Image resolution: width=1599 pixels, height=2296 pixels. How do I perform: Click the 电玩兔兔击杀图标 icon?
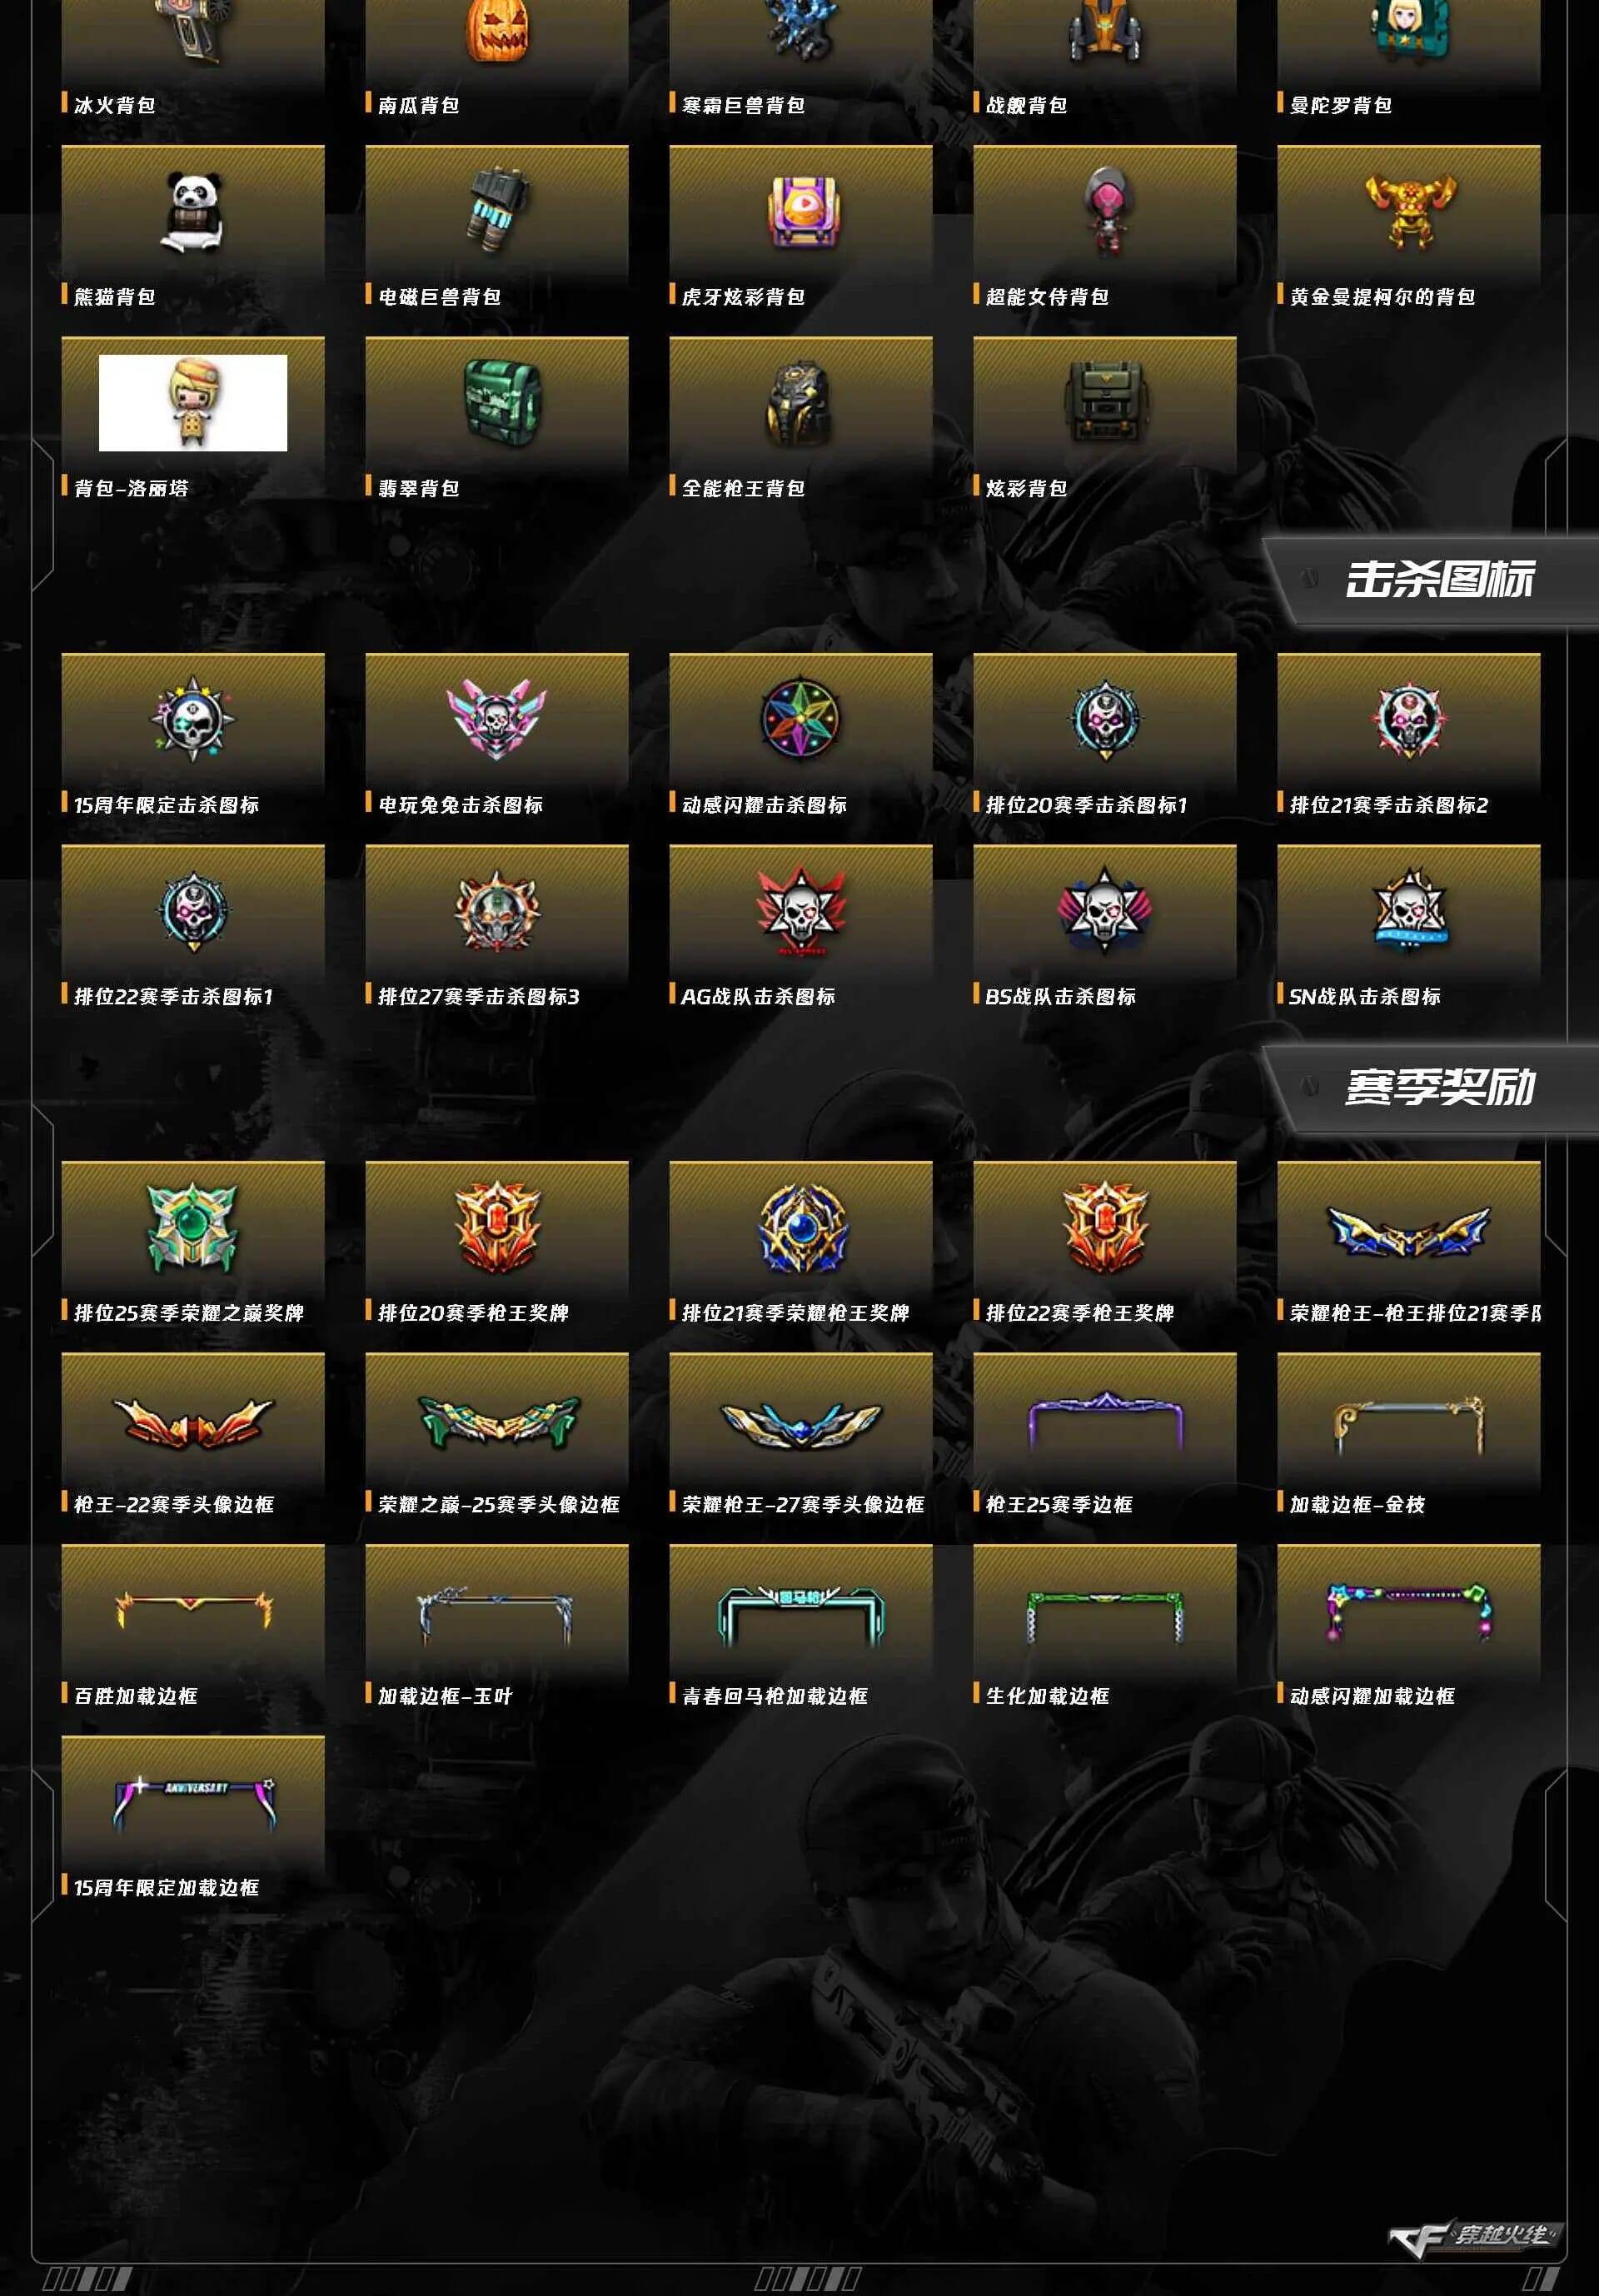[x=497, y=718]
